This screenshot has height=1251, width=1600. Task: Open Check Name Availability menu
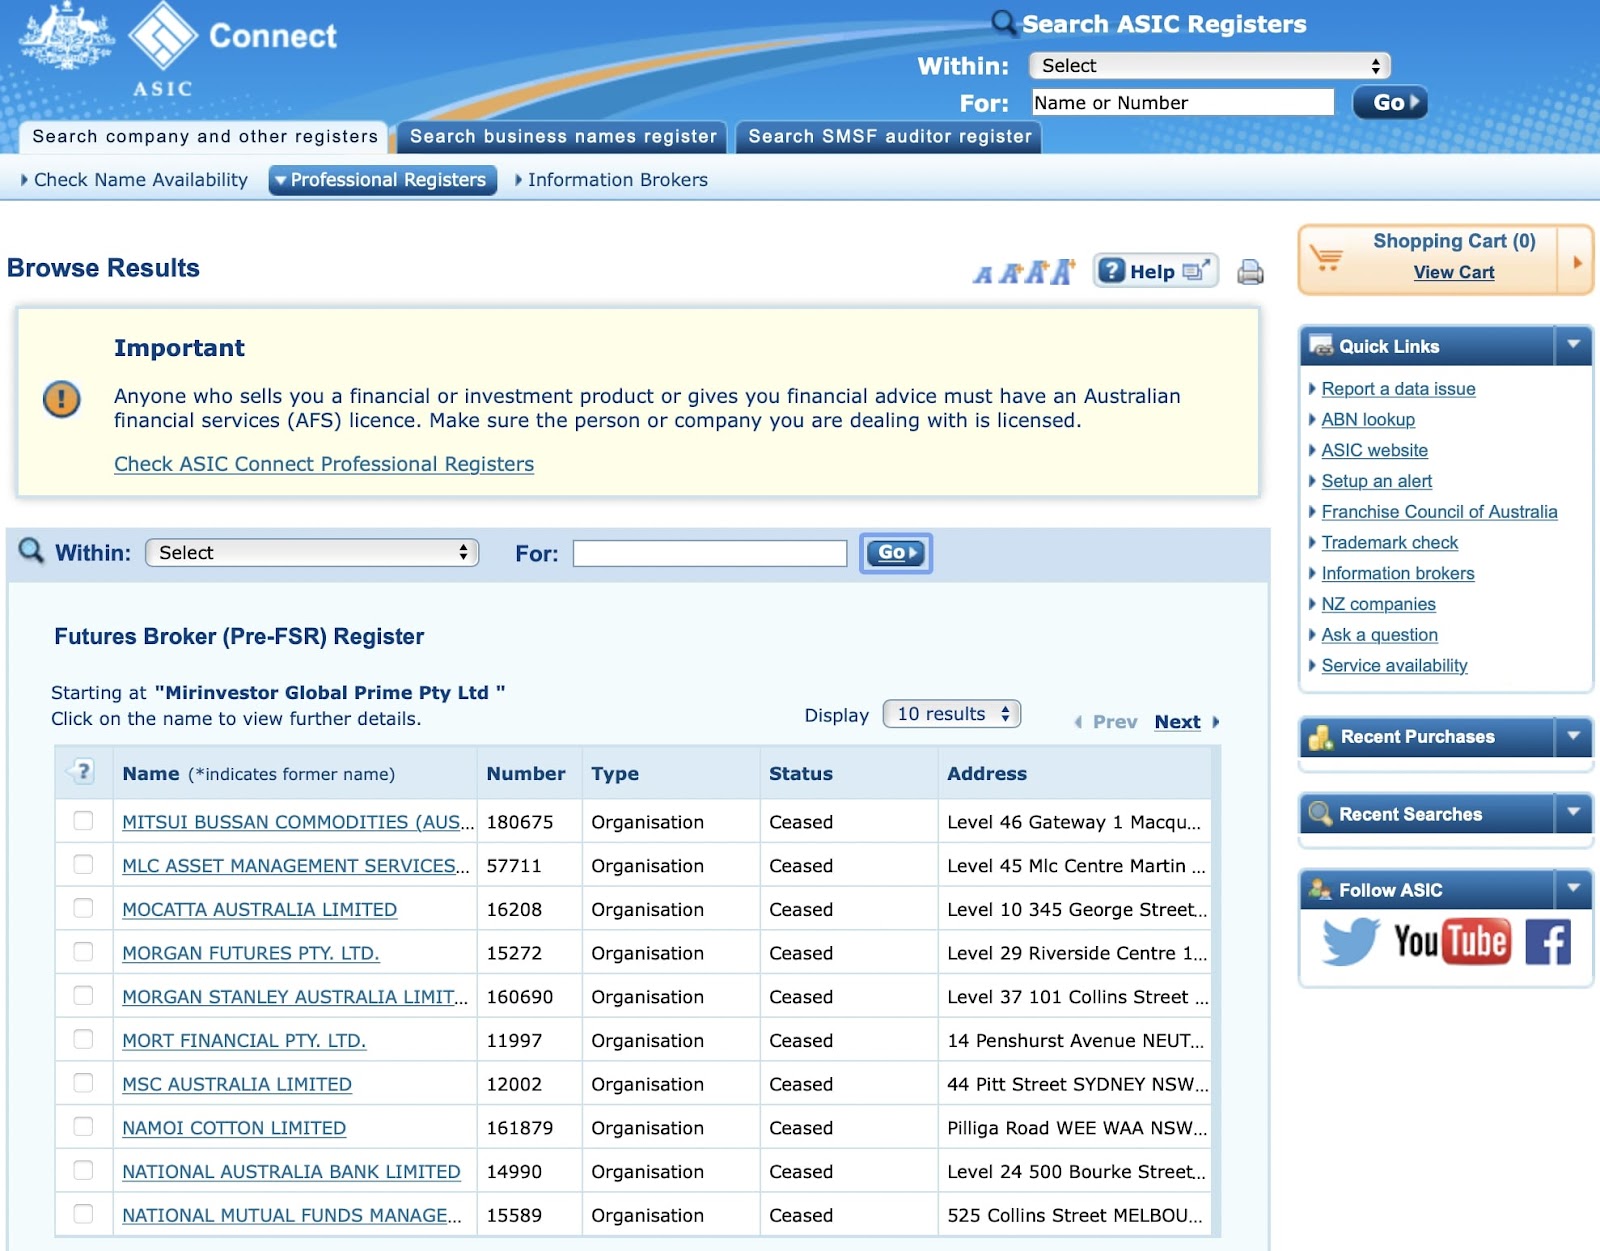coord(135,180)
